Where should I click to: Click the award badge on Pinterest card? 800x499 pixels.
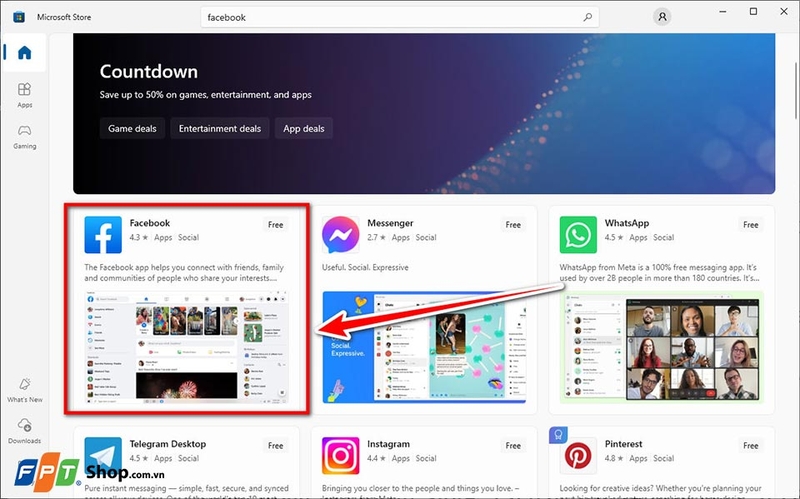coord(558,435)
